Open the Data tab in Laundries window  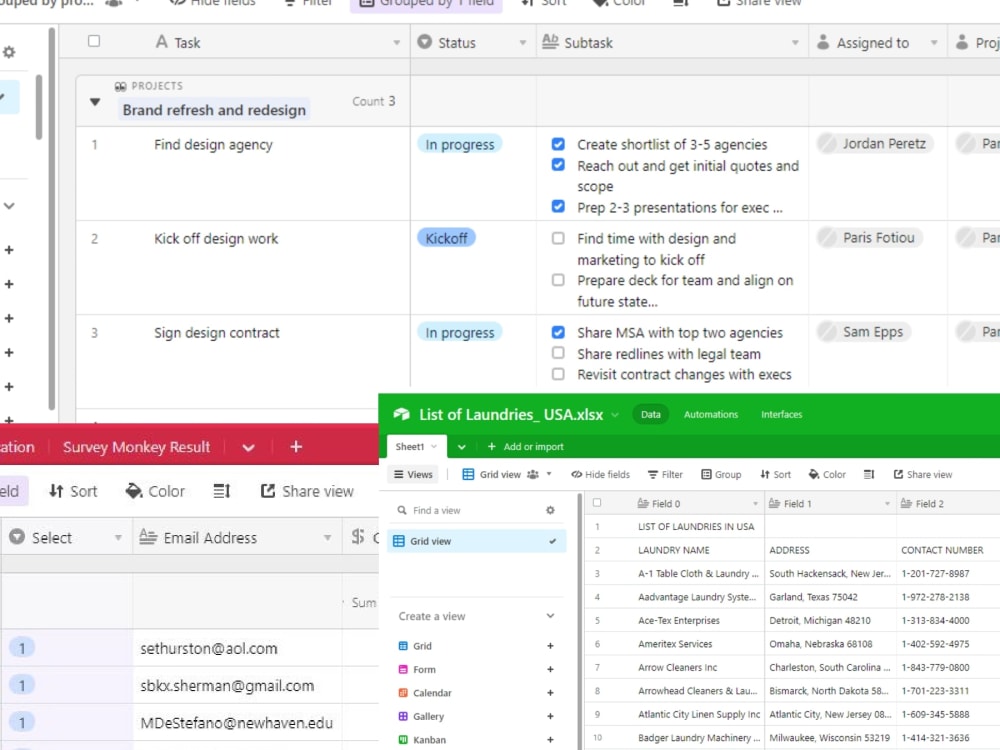click(x=650, y=412)
